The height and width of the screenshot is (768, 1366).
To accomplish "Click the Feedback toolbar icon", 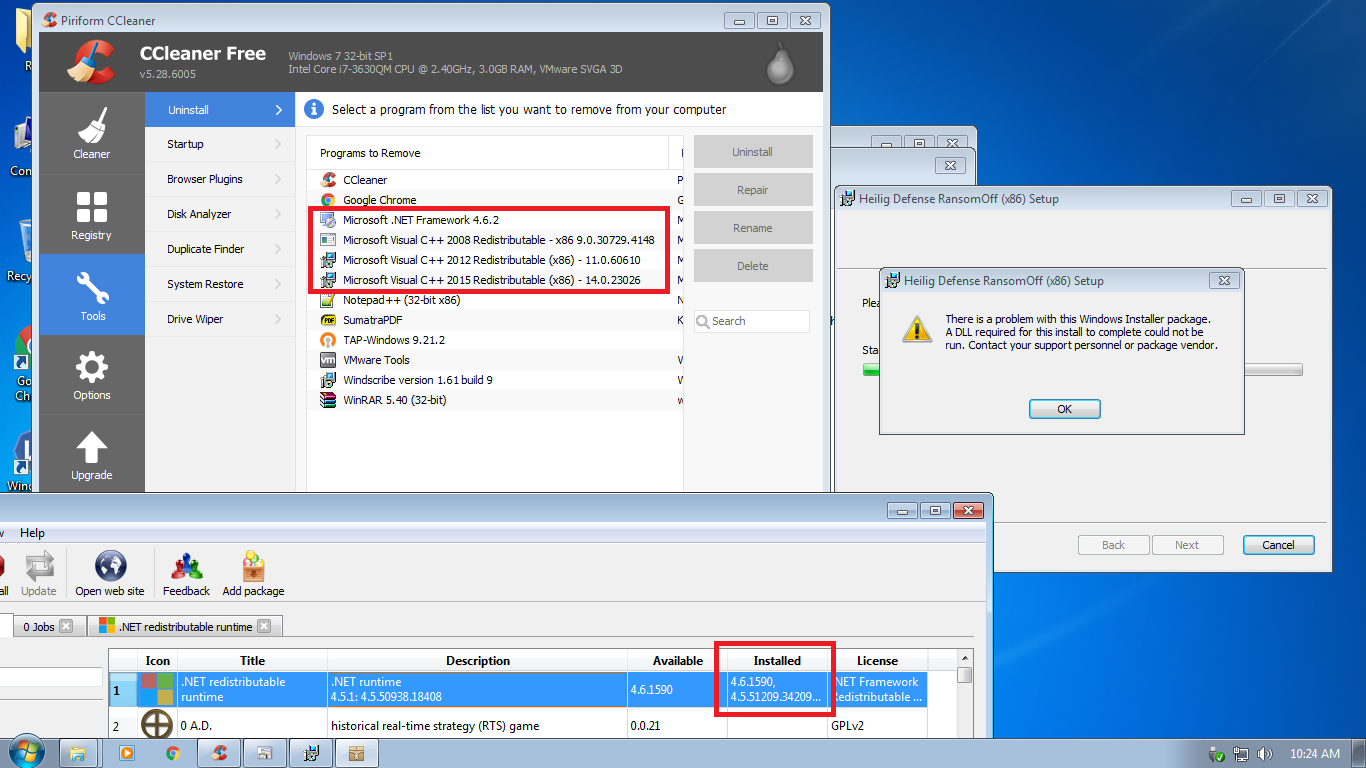I will [x=186, y=574].
